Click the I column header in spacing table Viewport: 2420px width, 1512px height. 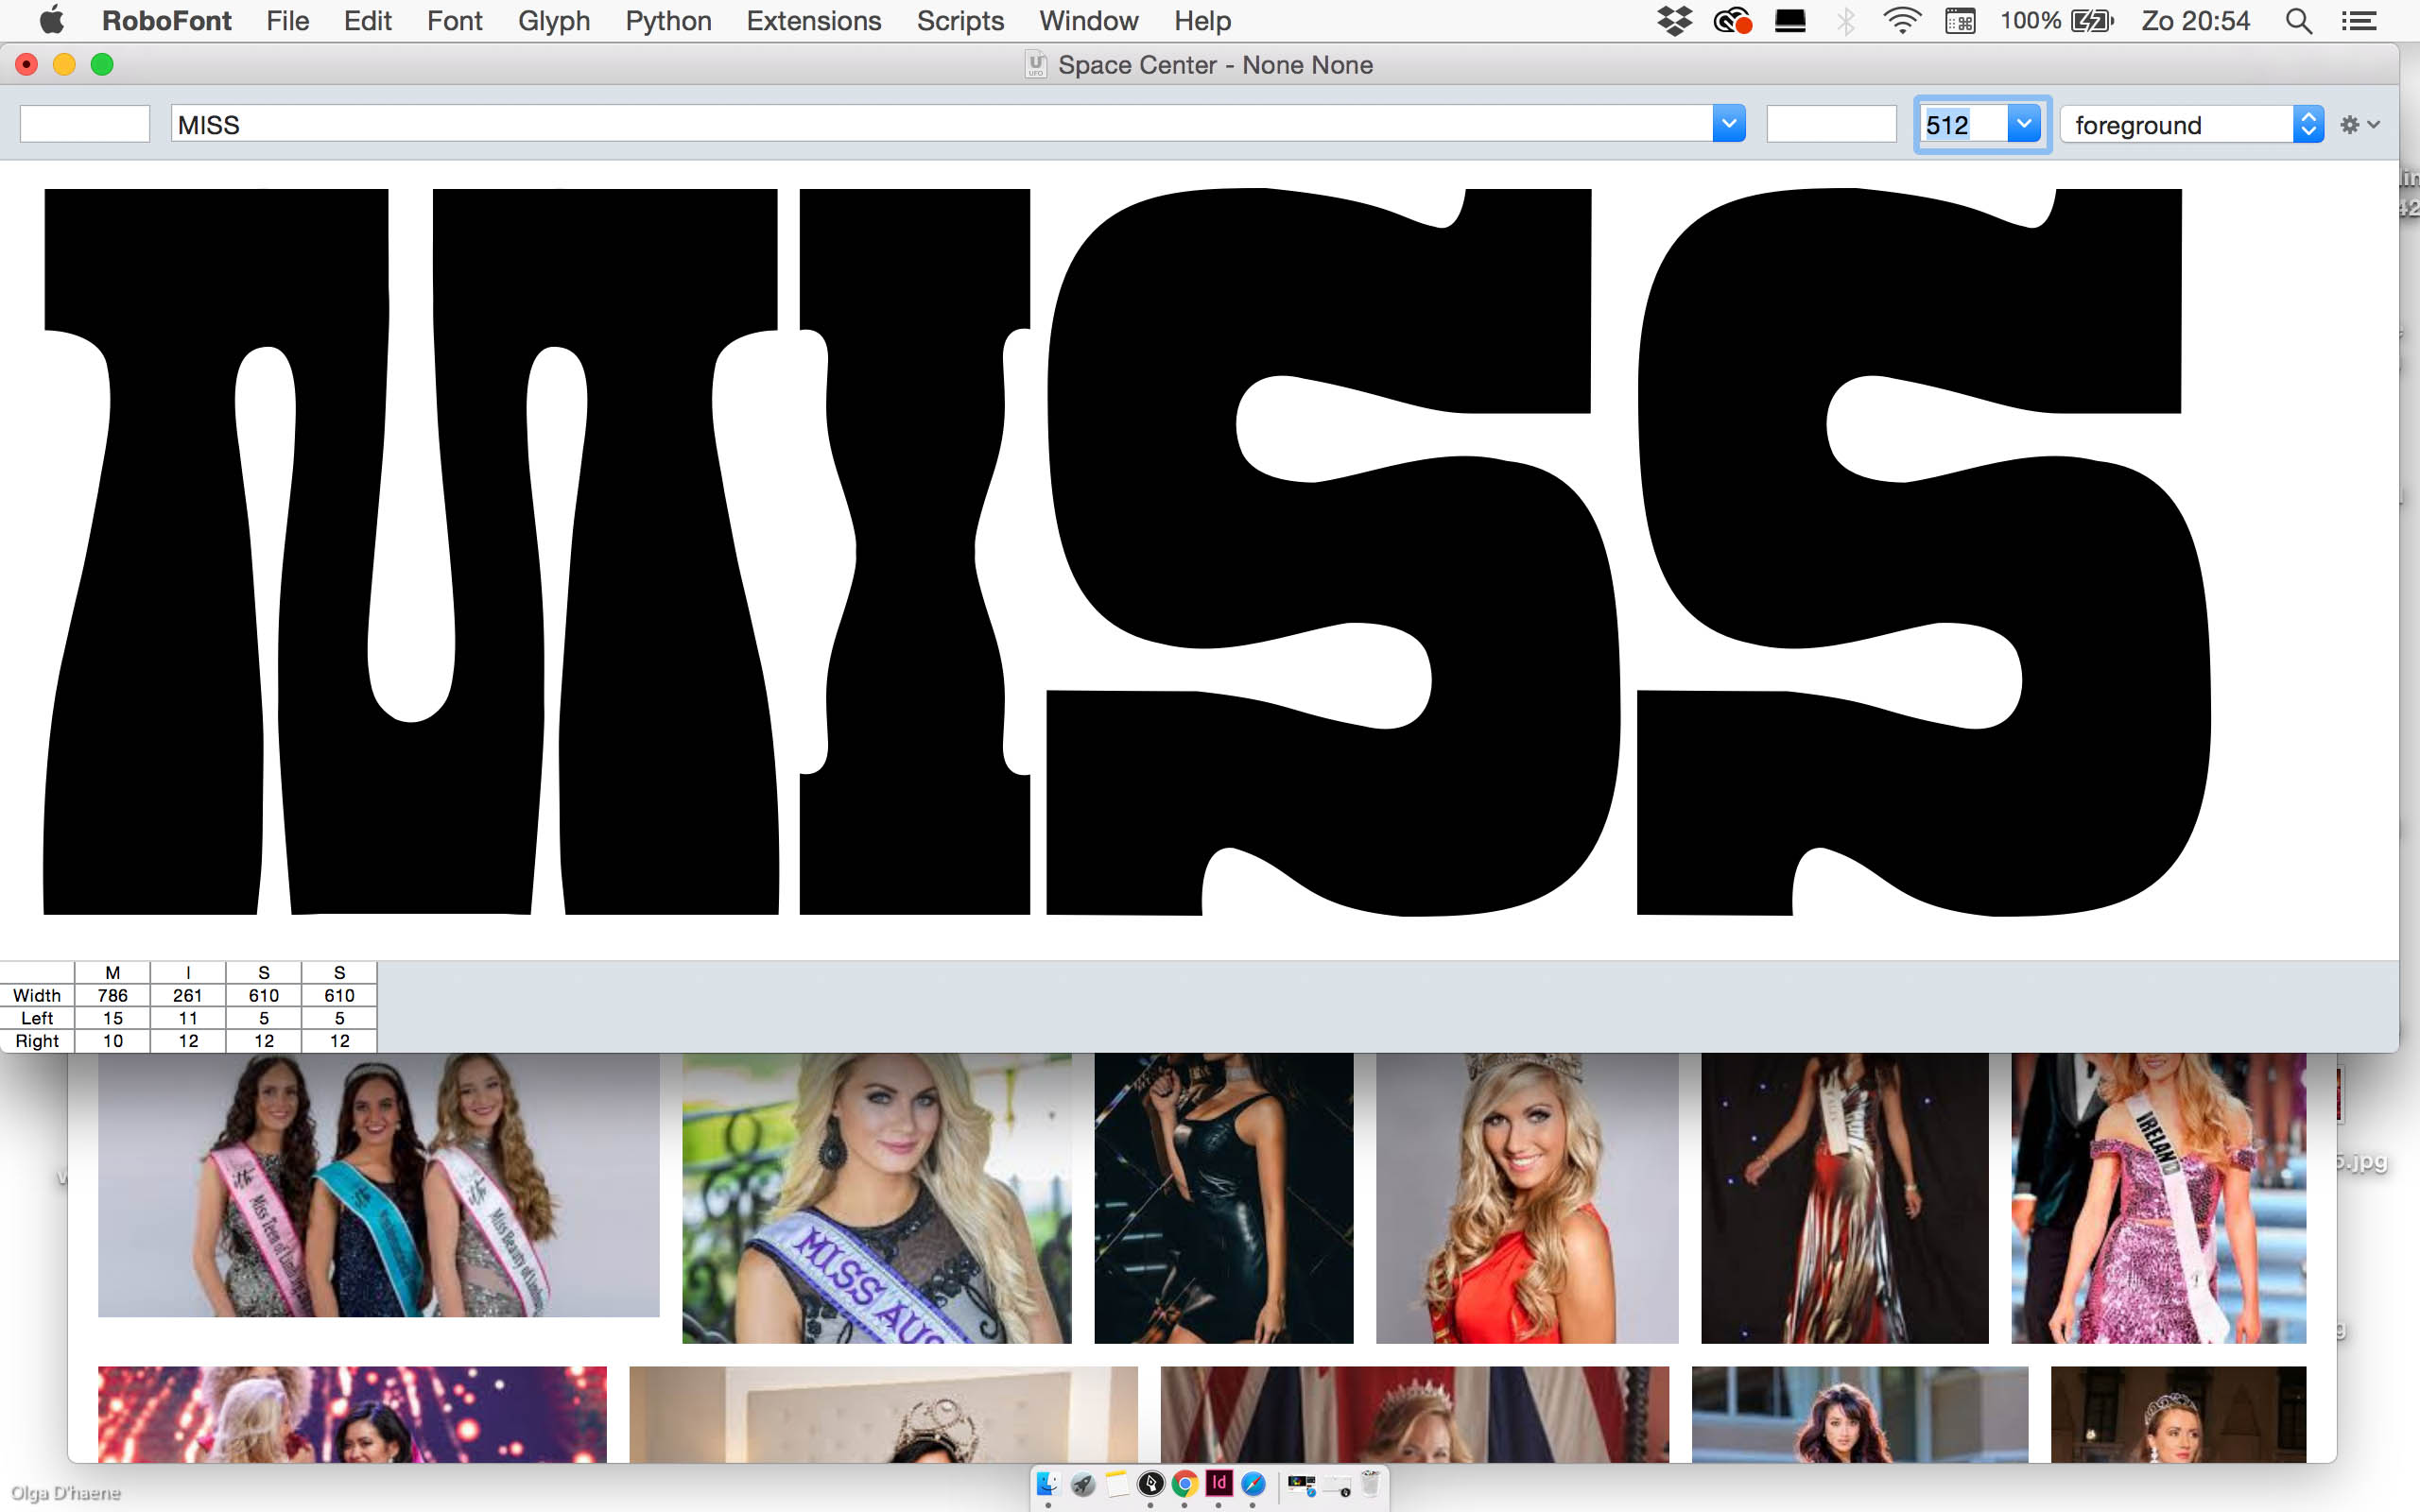tap(188, 972)
